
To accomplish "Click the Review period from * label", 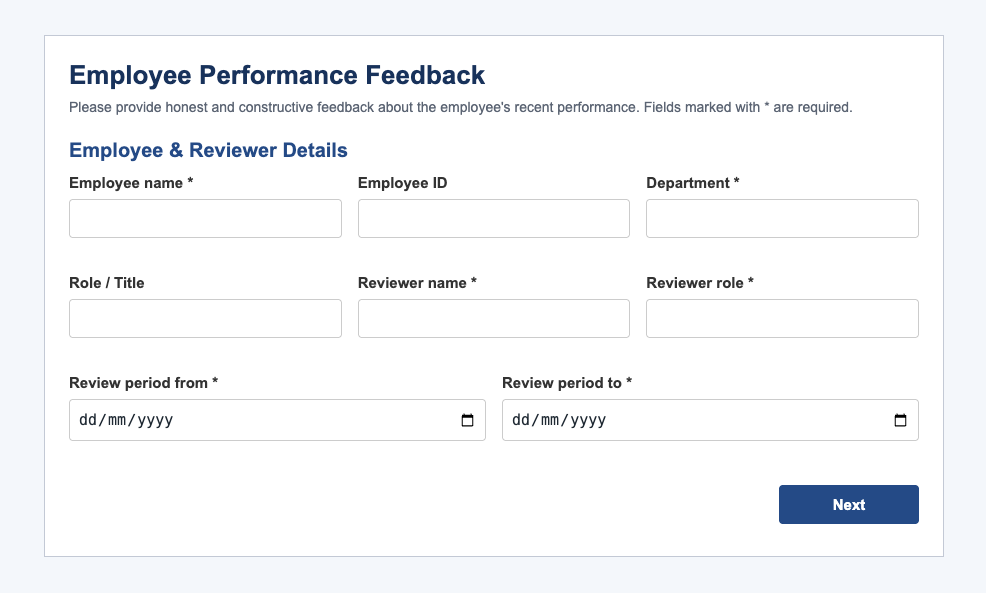I will 143,383.
